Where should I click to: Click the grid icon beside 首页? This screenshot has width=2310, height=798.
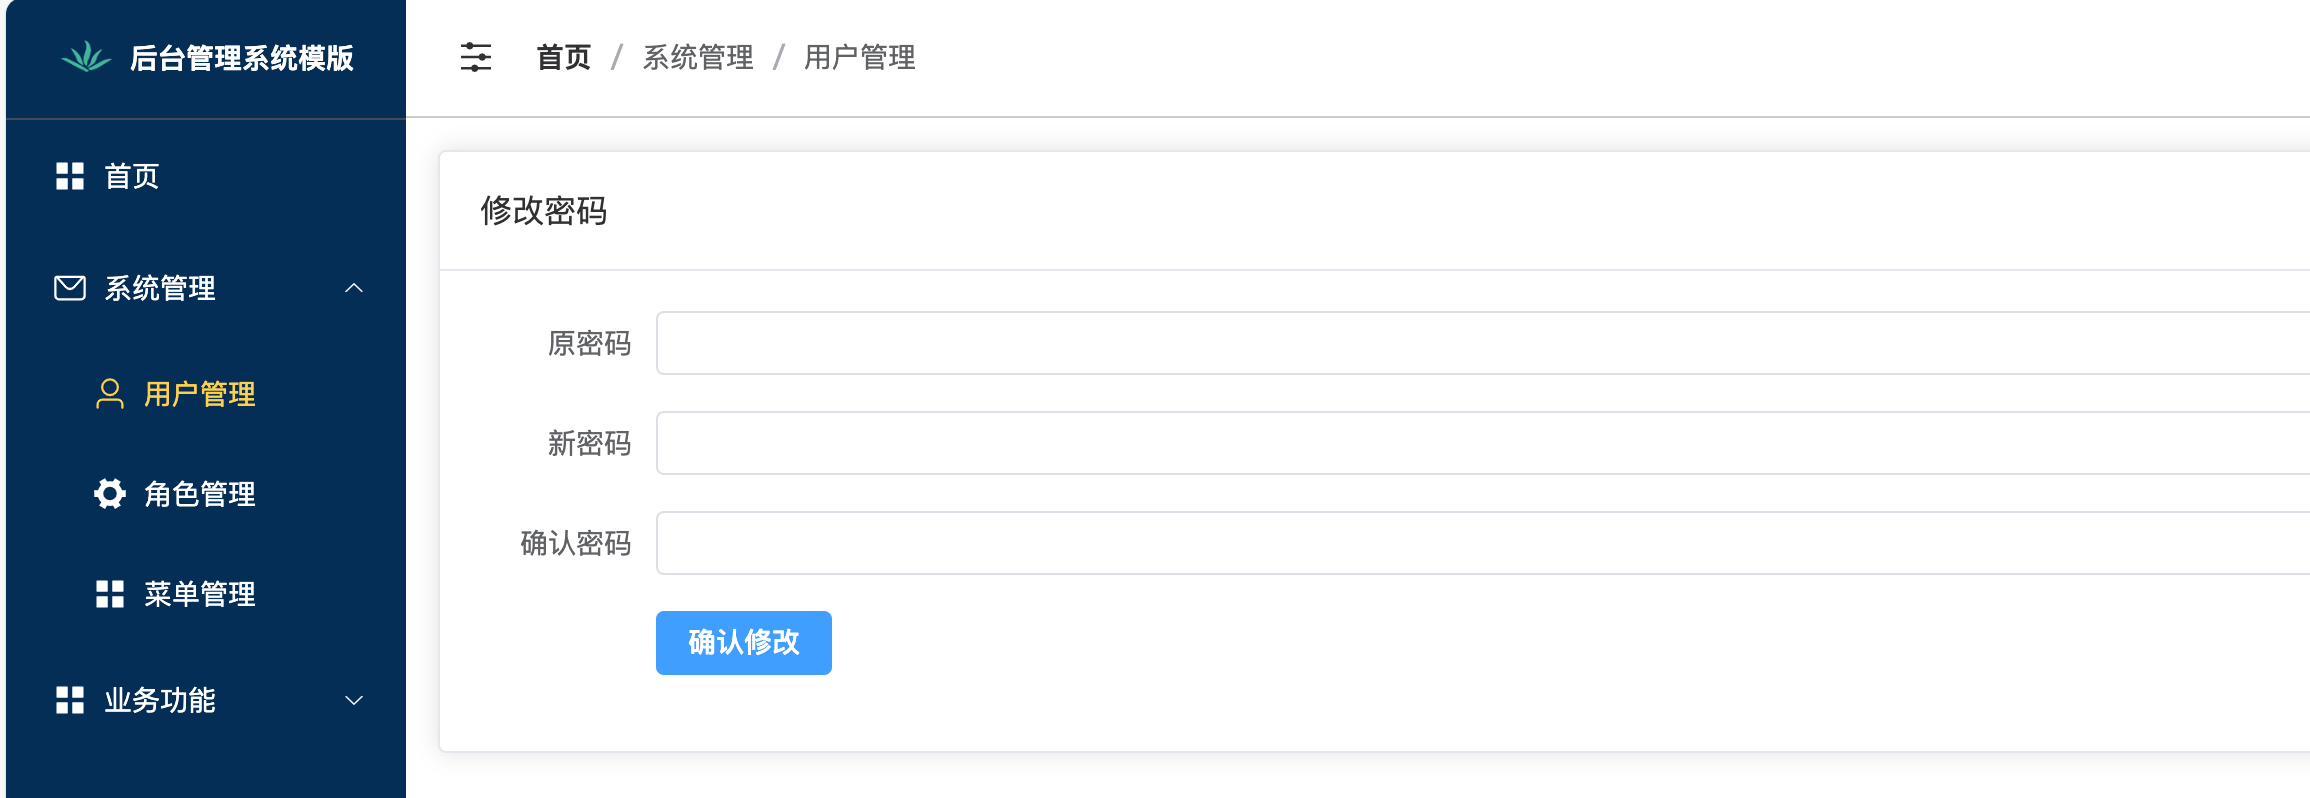(70, 176)
